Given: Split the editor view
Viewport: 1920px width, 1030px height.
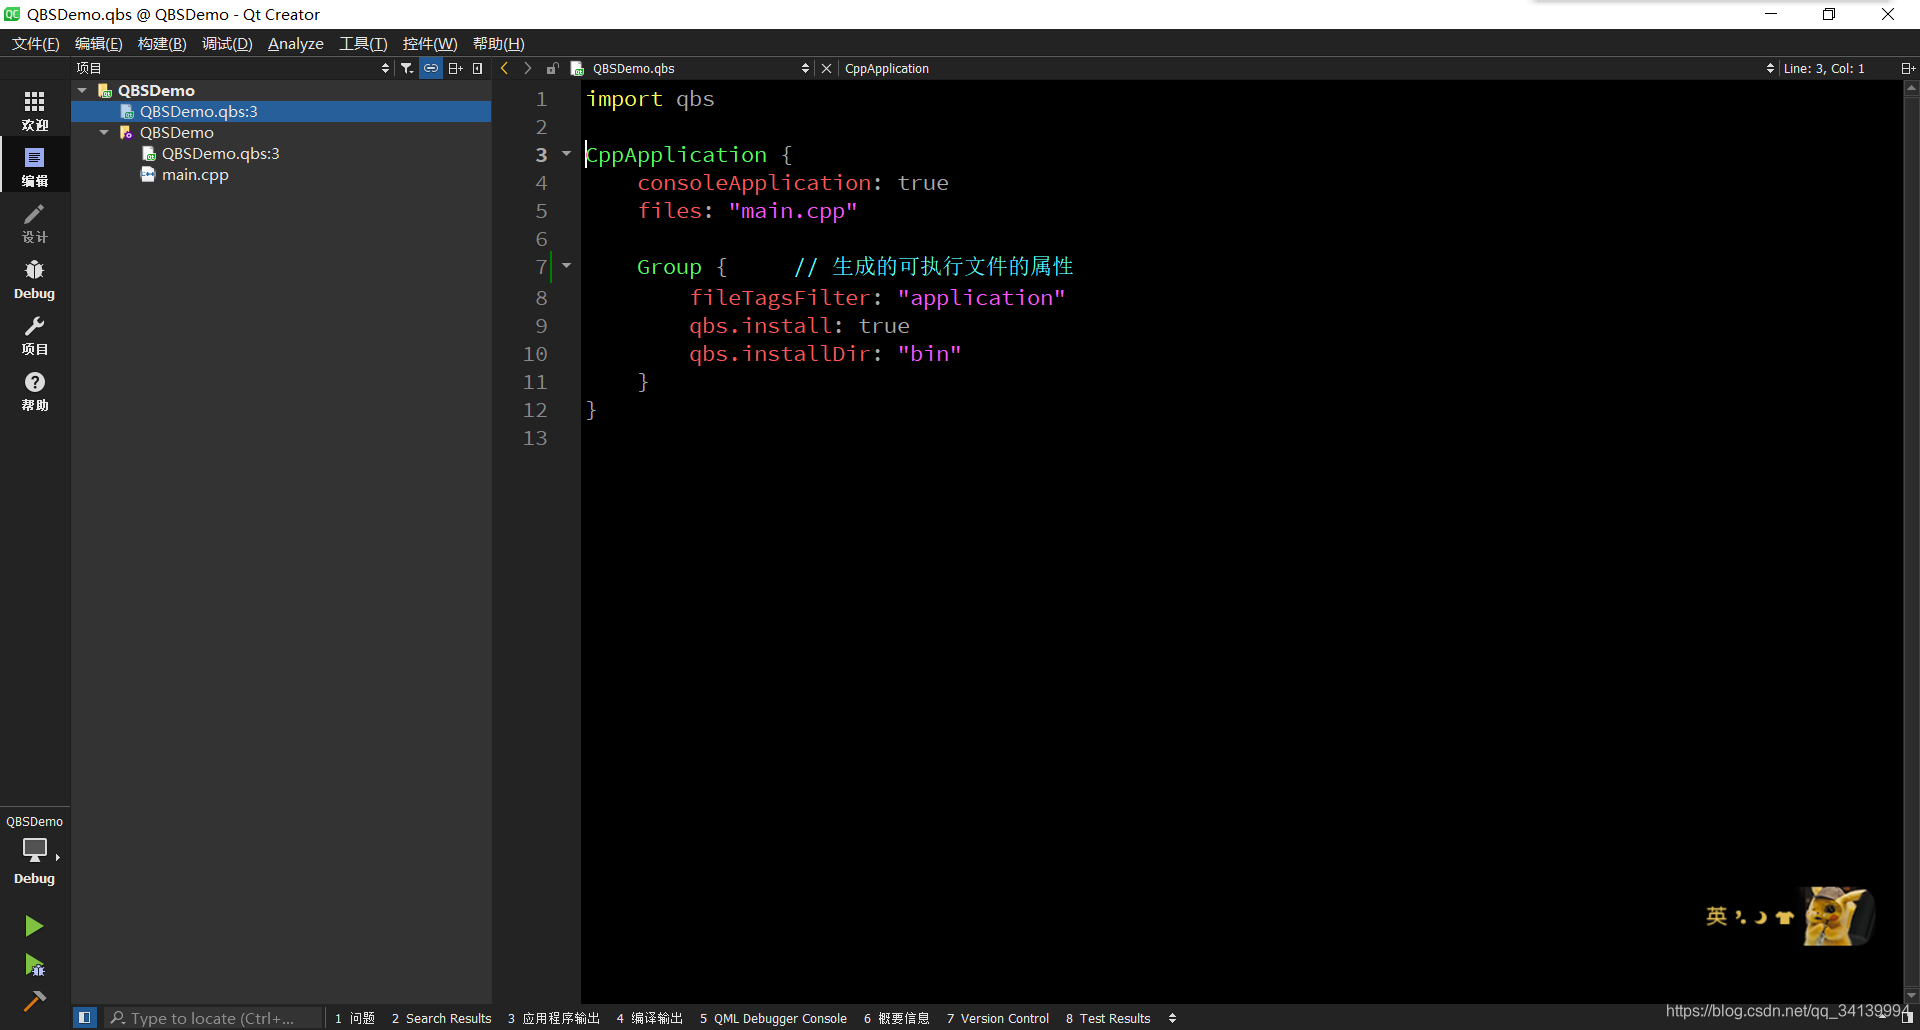Looking at the screenshot, I should (x=1907, y=68).
